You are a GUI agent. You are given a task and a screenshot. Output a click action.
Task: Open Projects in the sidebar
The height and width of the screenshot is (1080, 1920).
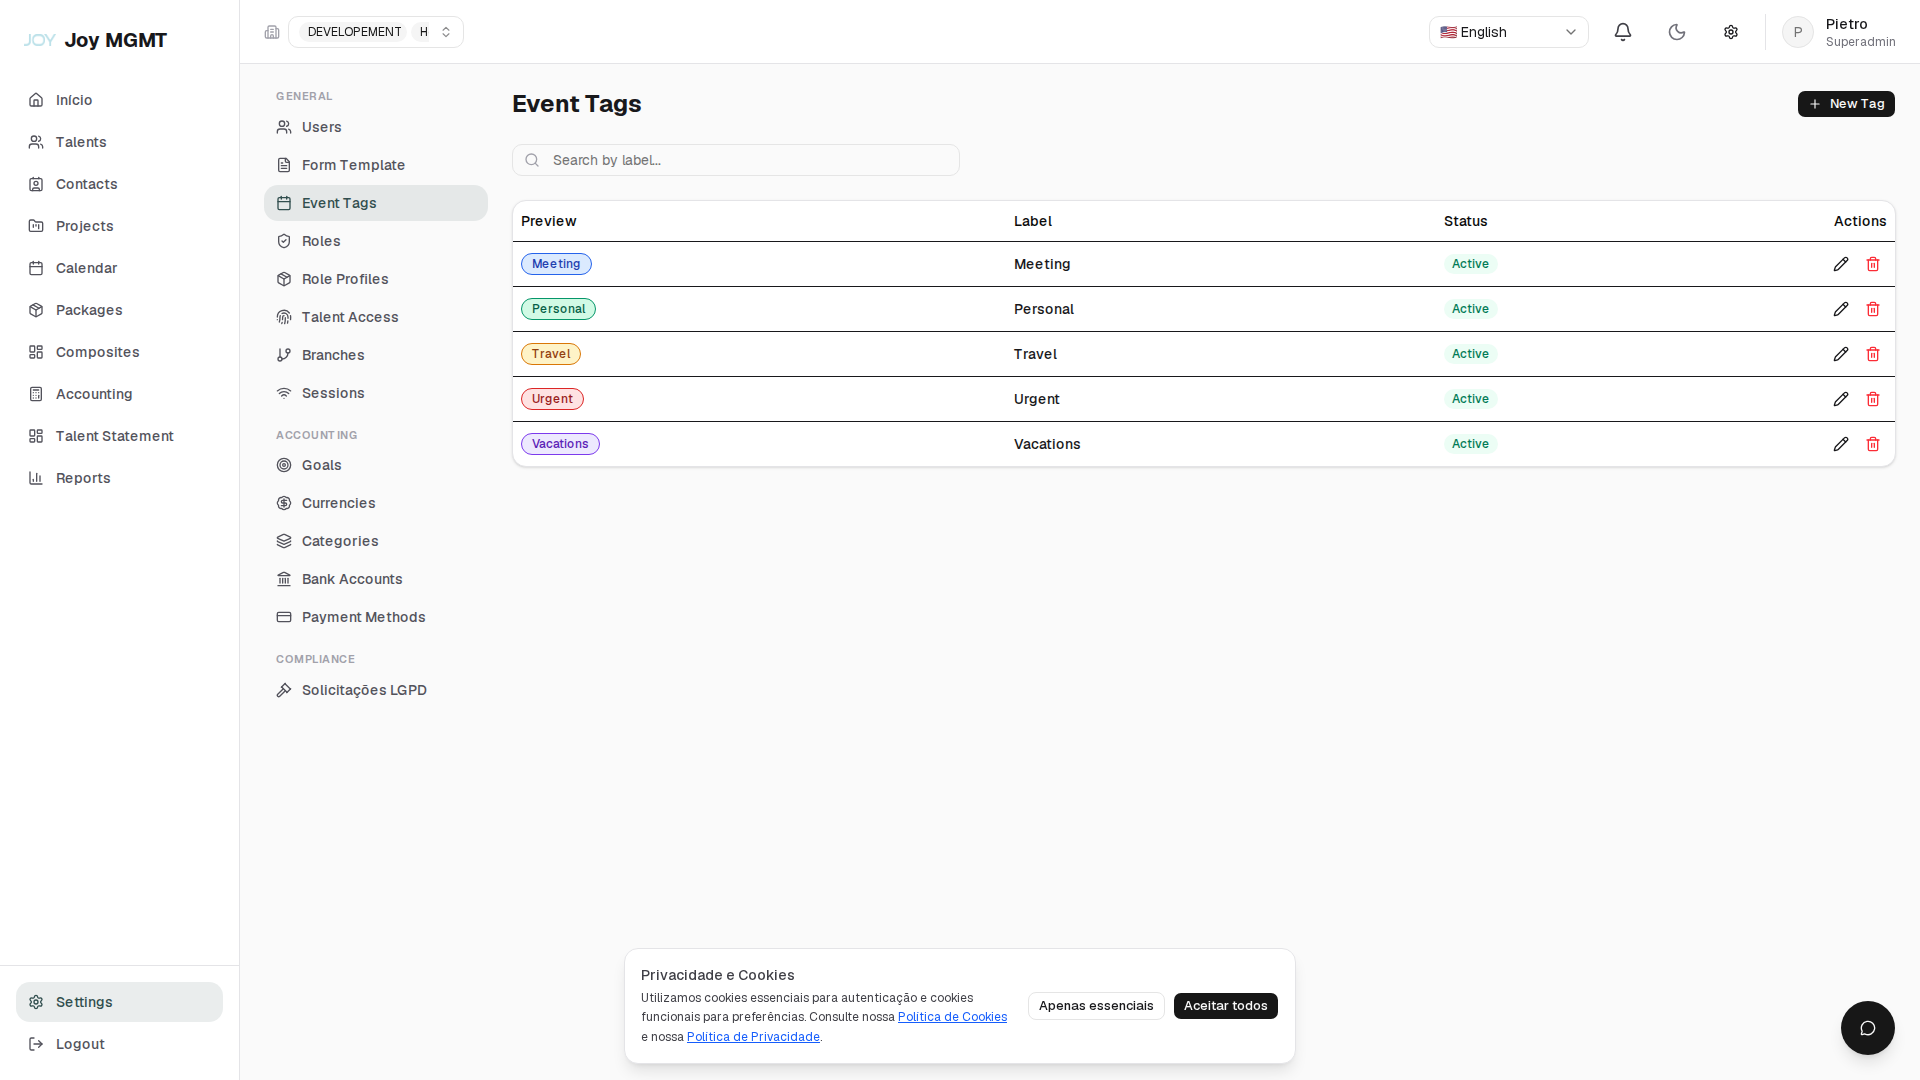[119, 226]
